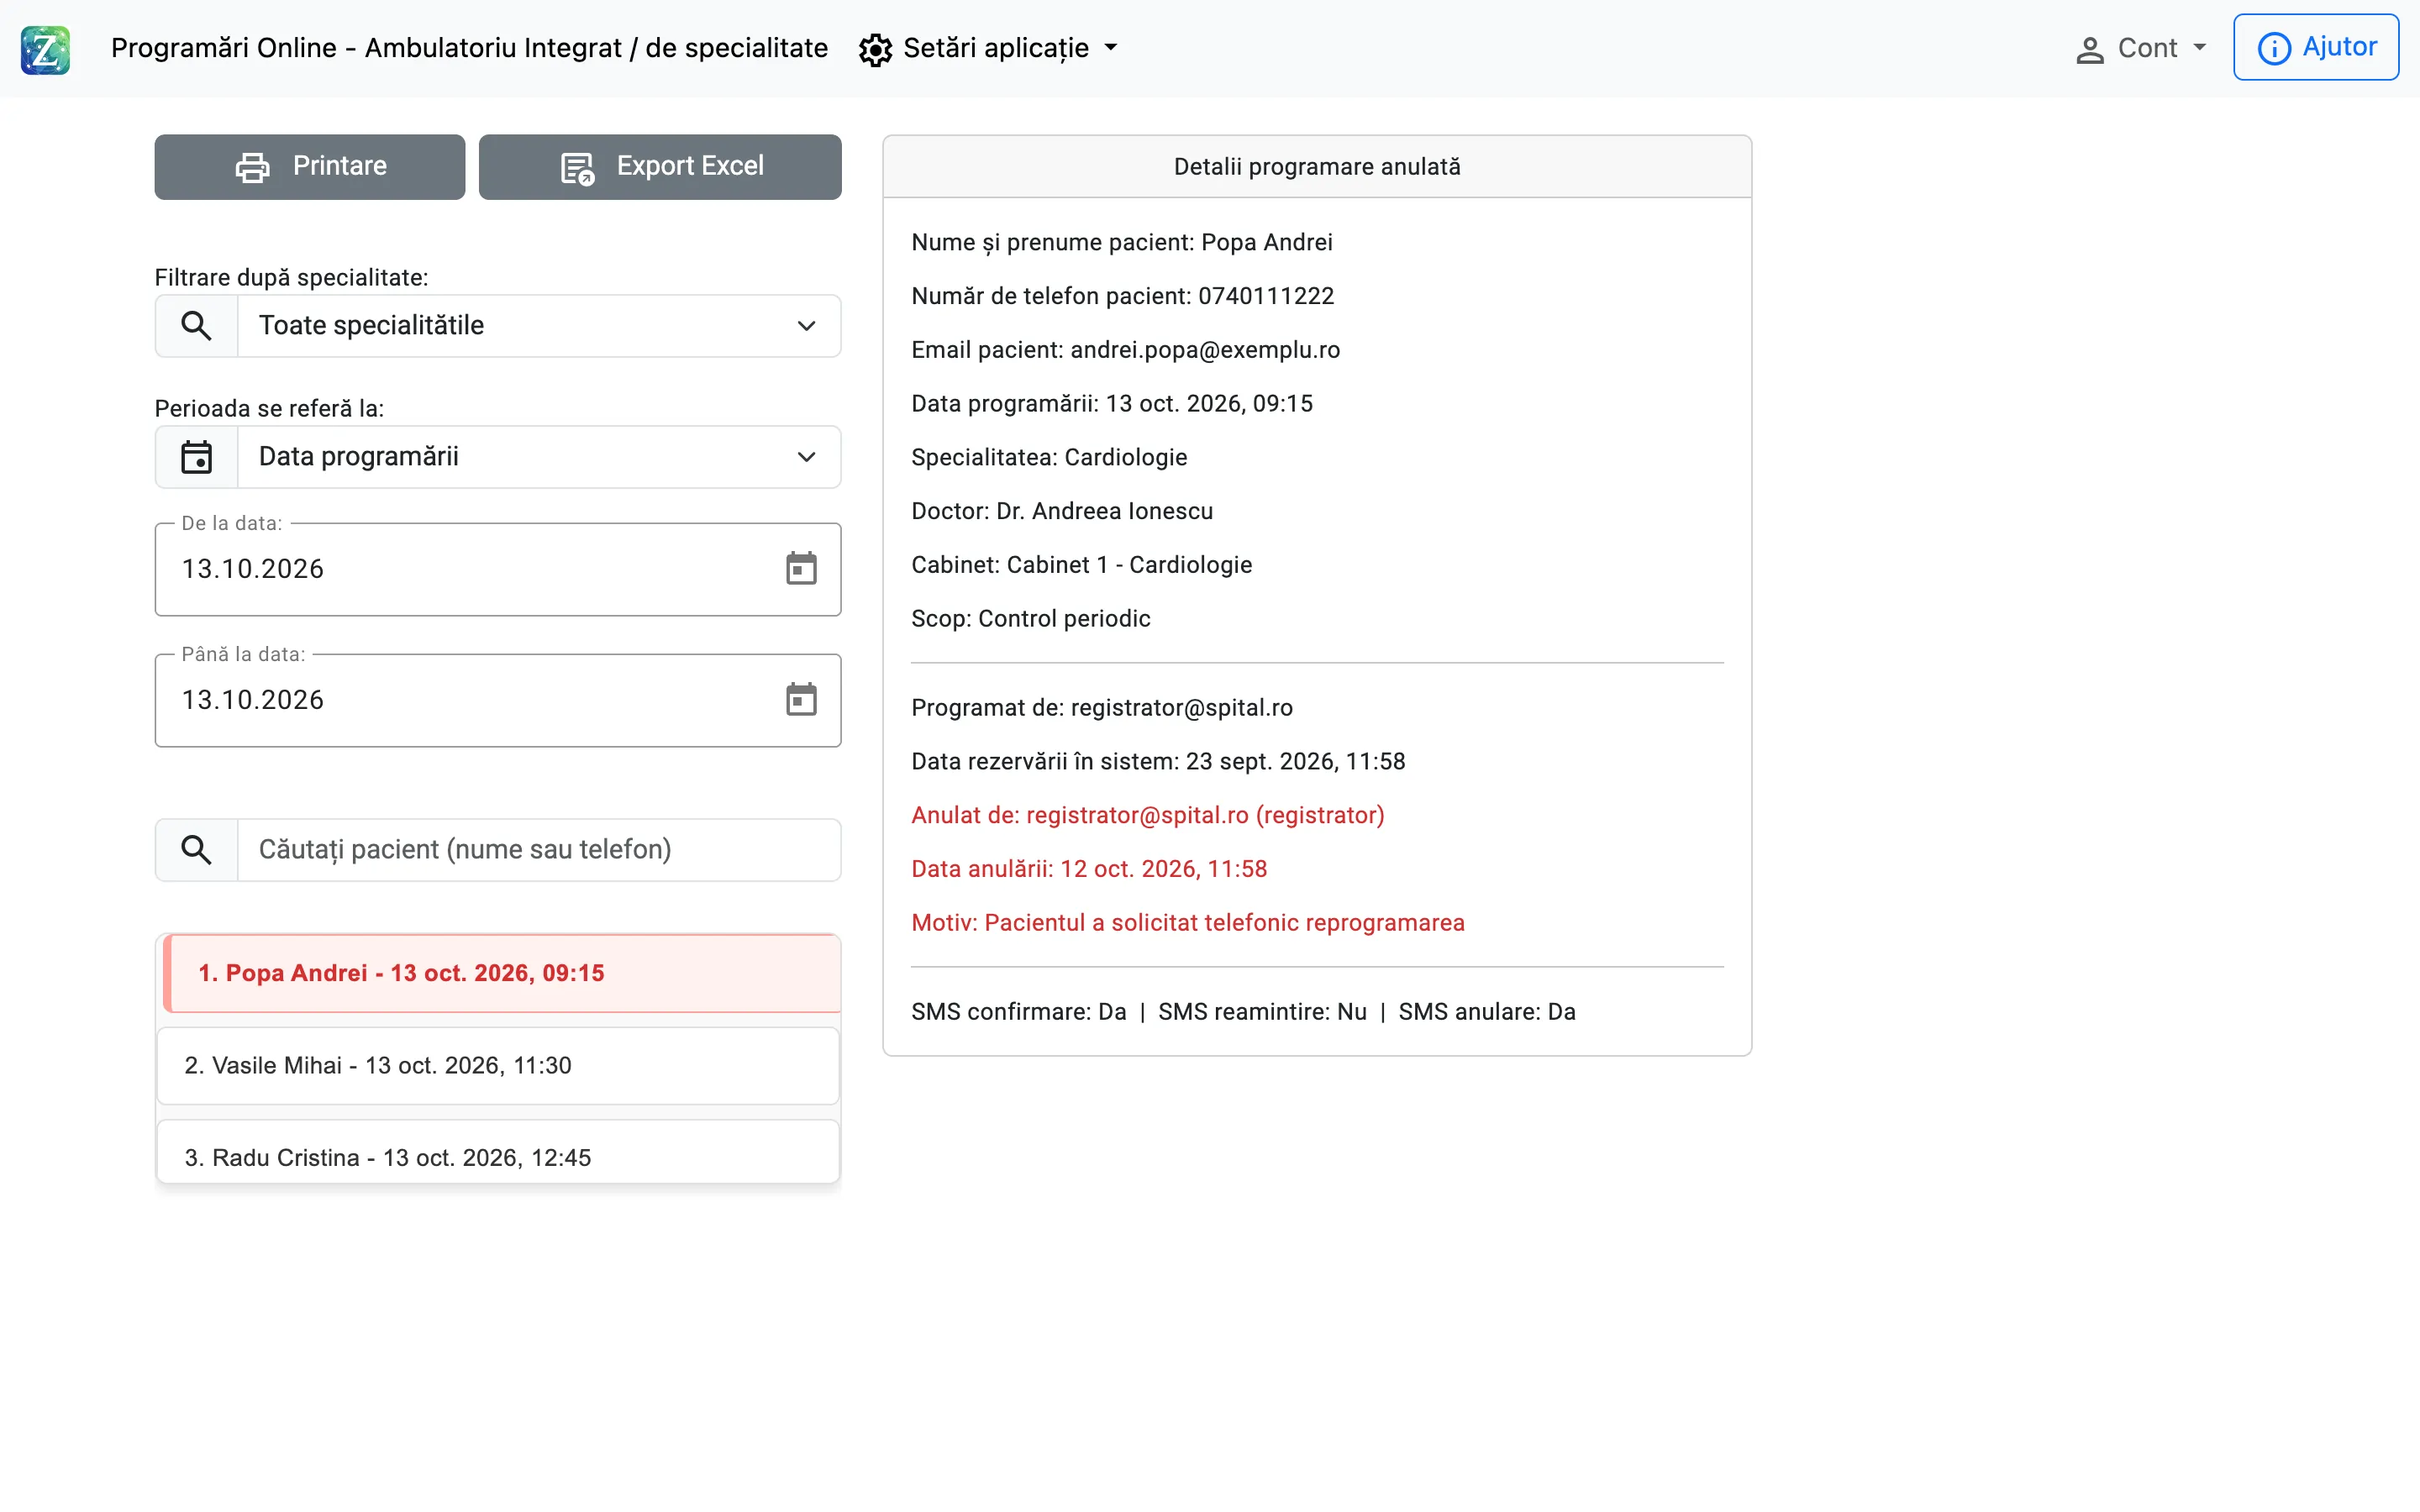Image resolution: width=2420 pixels, height=1512 pixels.
Task: Click the De la data date field
Action: [498, 569]
